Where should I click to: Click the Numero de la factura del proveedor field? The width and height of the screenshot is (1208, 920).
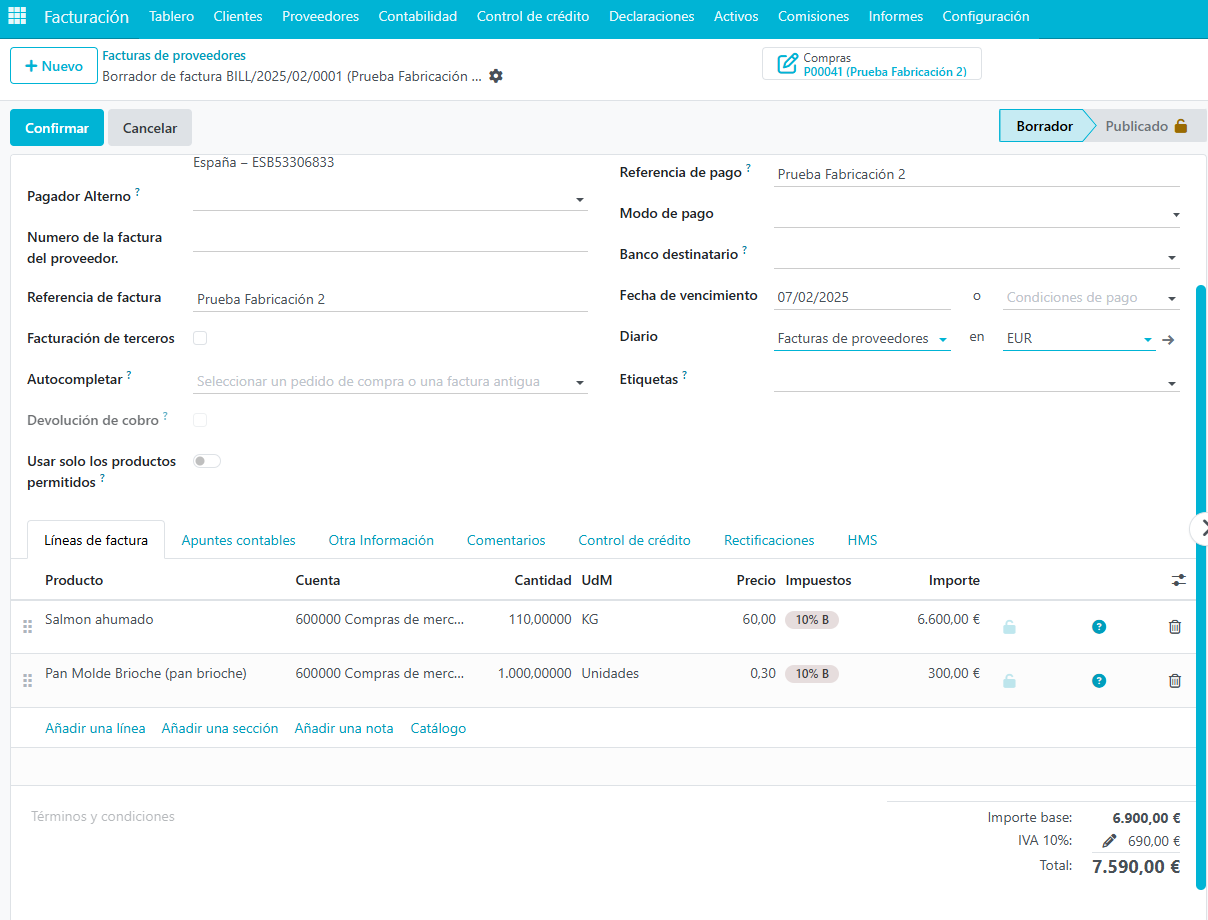(x=390, y=238)
